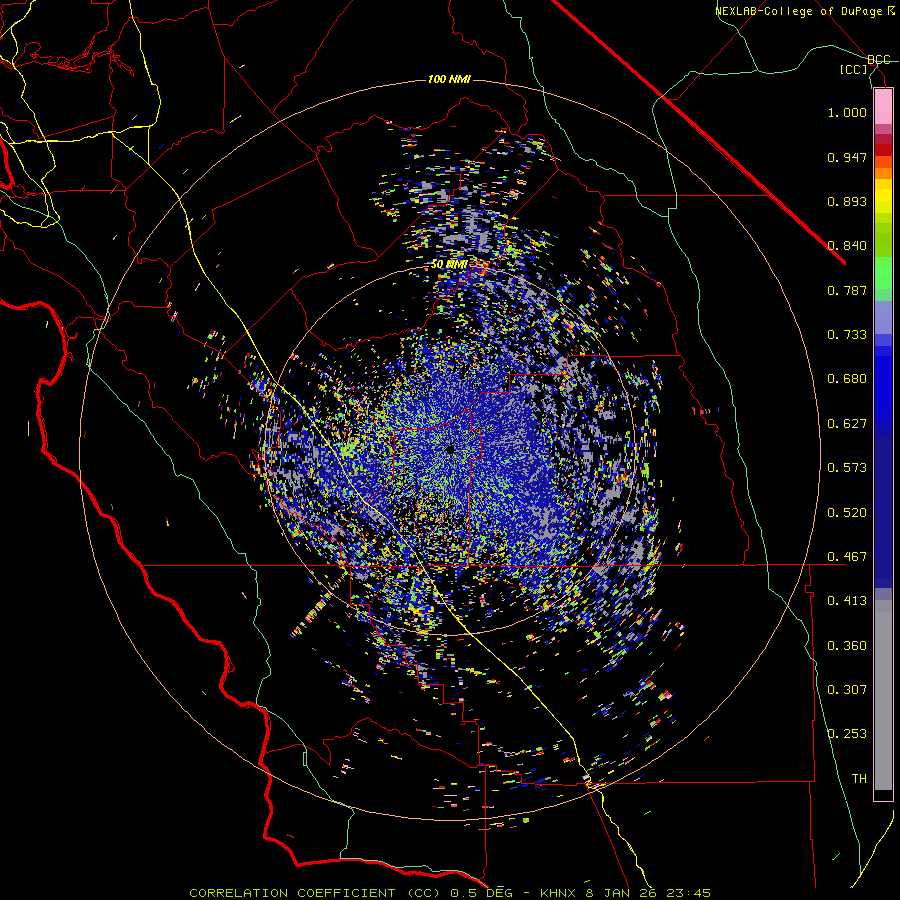Select the 0.360 legend value
The width and height of the screenshot is (900, 900).
847,646
